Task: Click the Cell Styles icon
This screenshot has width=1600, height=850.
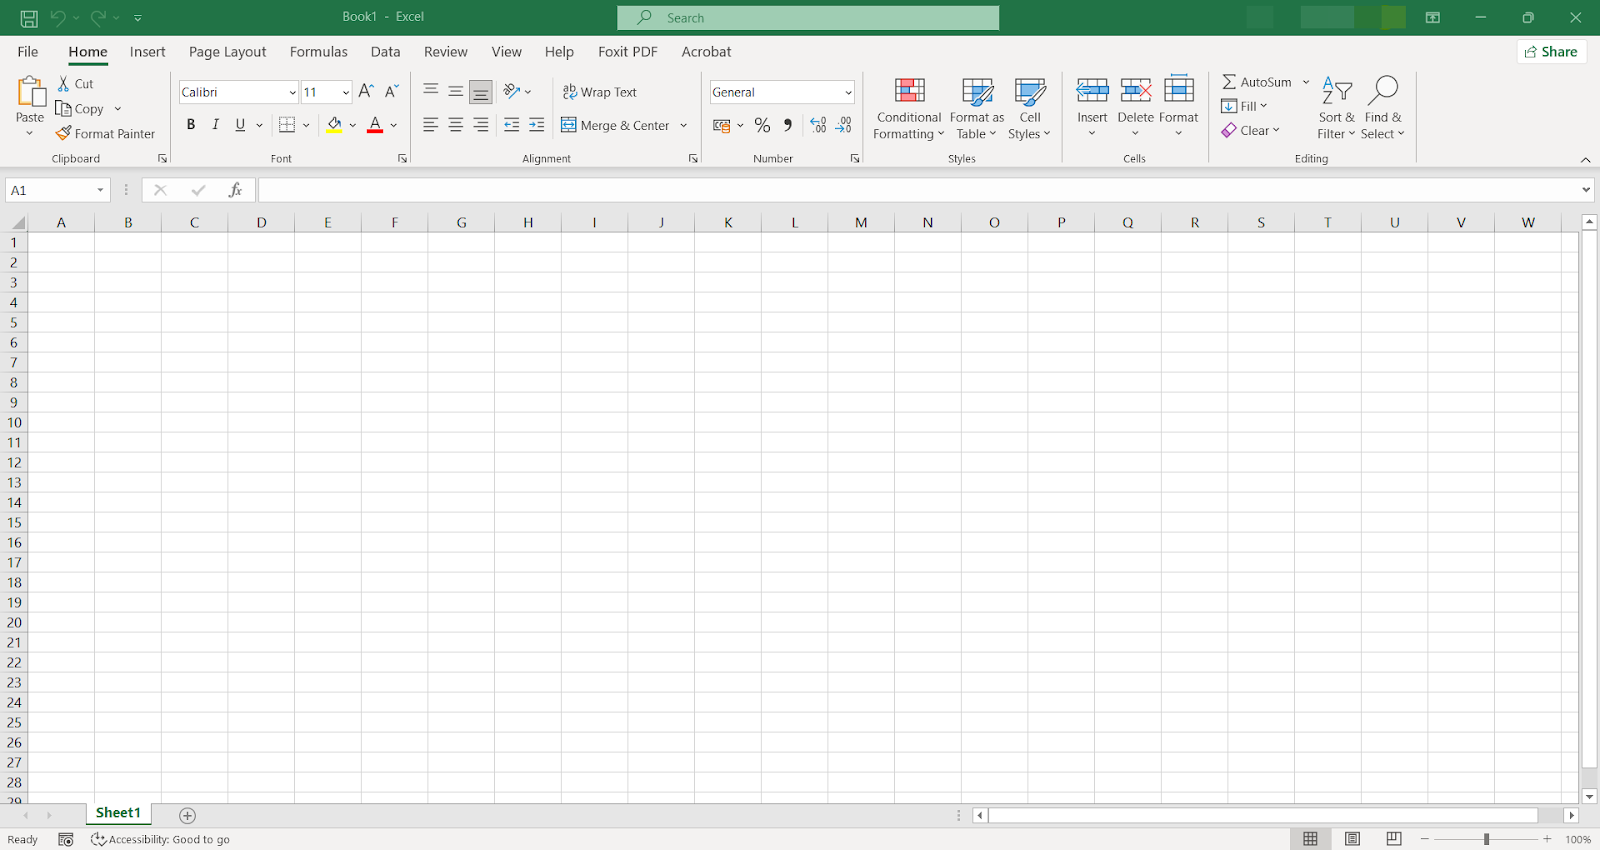Action: (x=1030, y=91)
